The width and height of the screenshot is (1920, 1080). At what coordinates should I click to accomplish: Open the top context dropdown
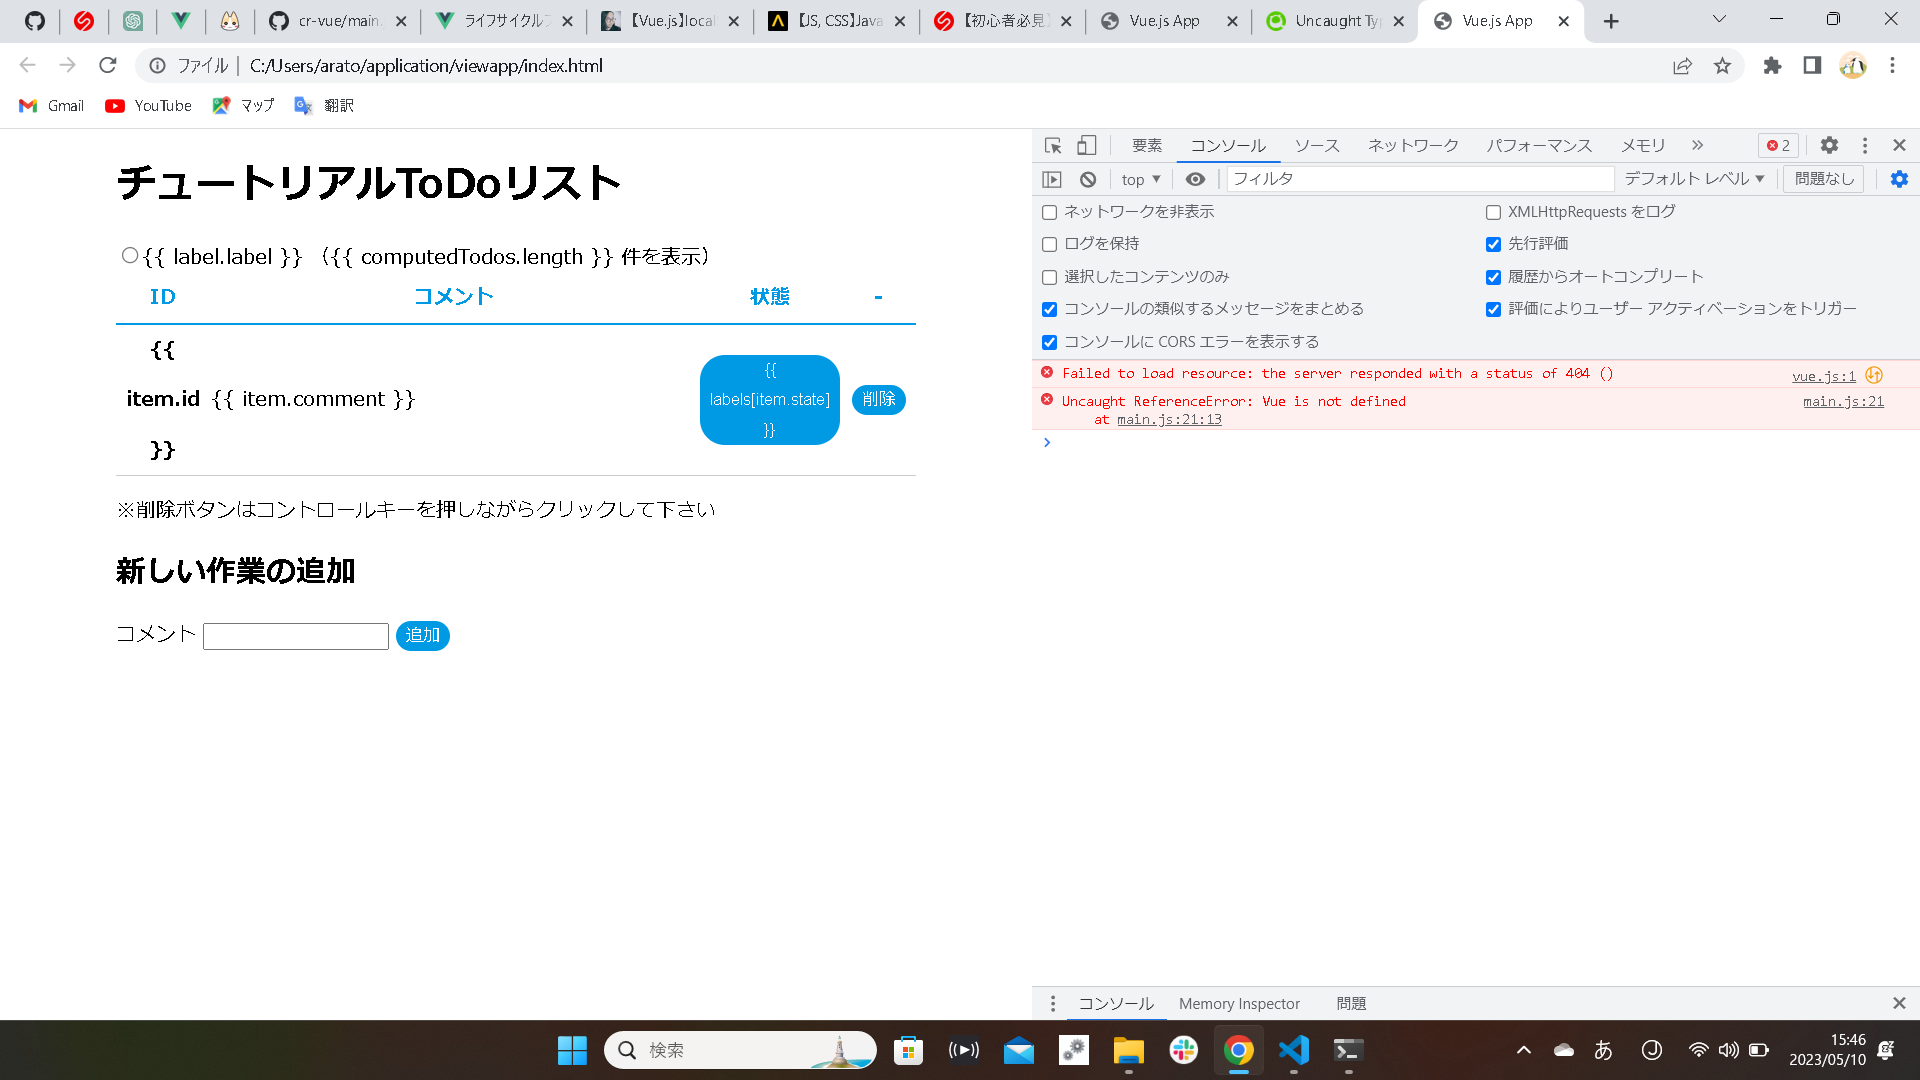pos(1140,179)
